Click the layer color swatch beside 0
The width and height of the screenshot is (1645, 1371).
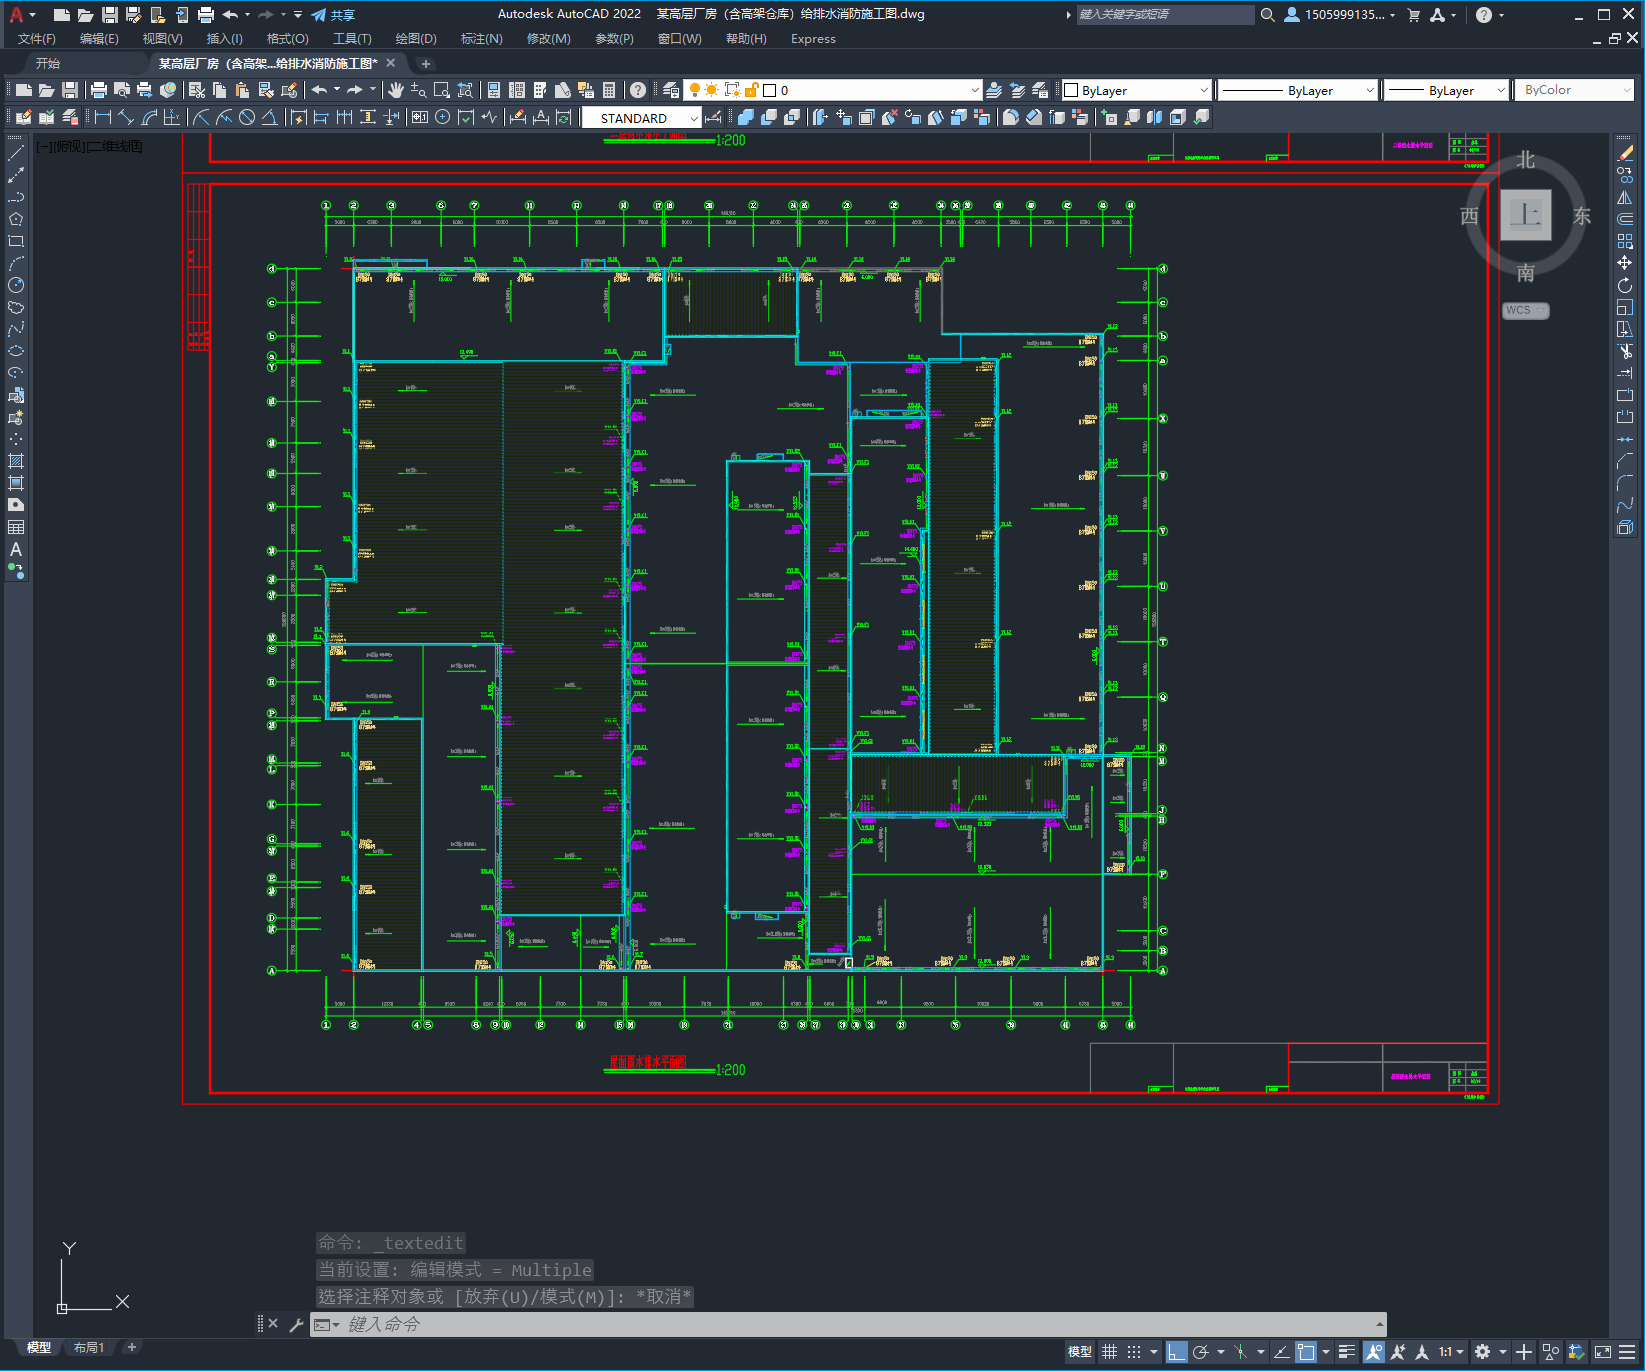(x=770, y=90)
